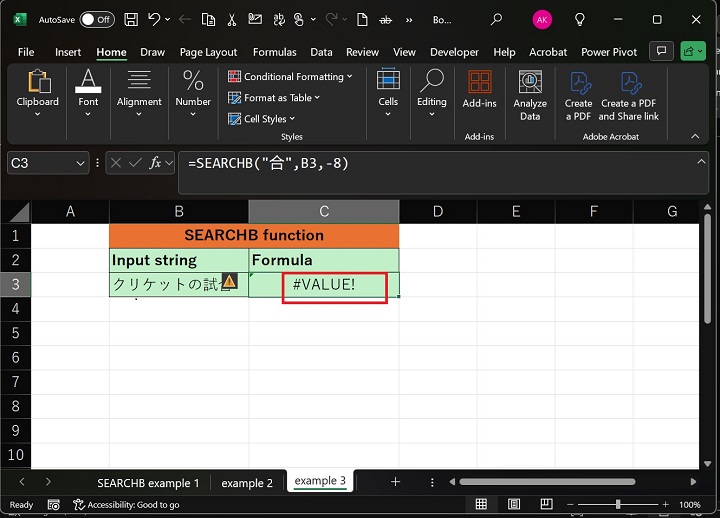
Task: Click the Save icon in title bar
Action: [129, 19]
